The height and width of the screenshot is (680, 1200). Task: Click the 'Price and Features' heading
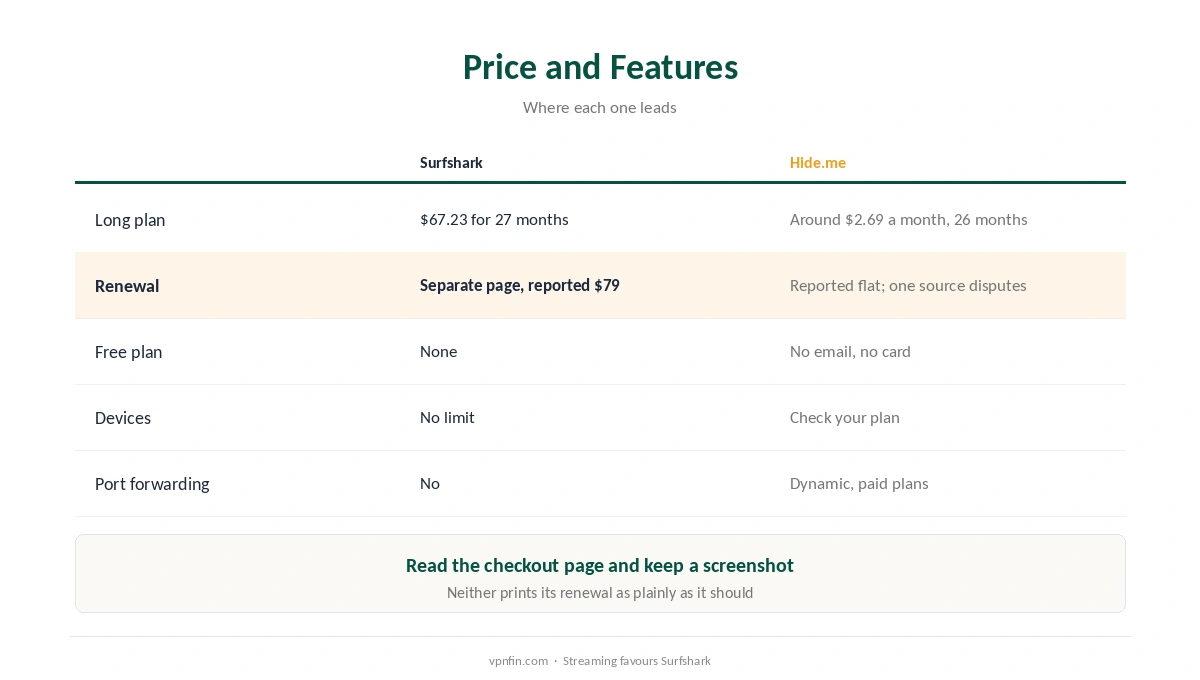tap(600, 67)
